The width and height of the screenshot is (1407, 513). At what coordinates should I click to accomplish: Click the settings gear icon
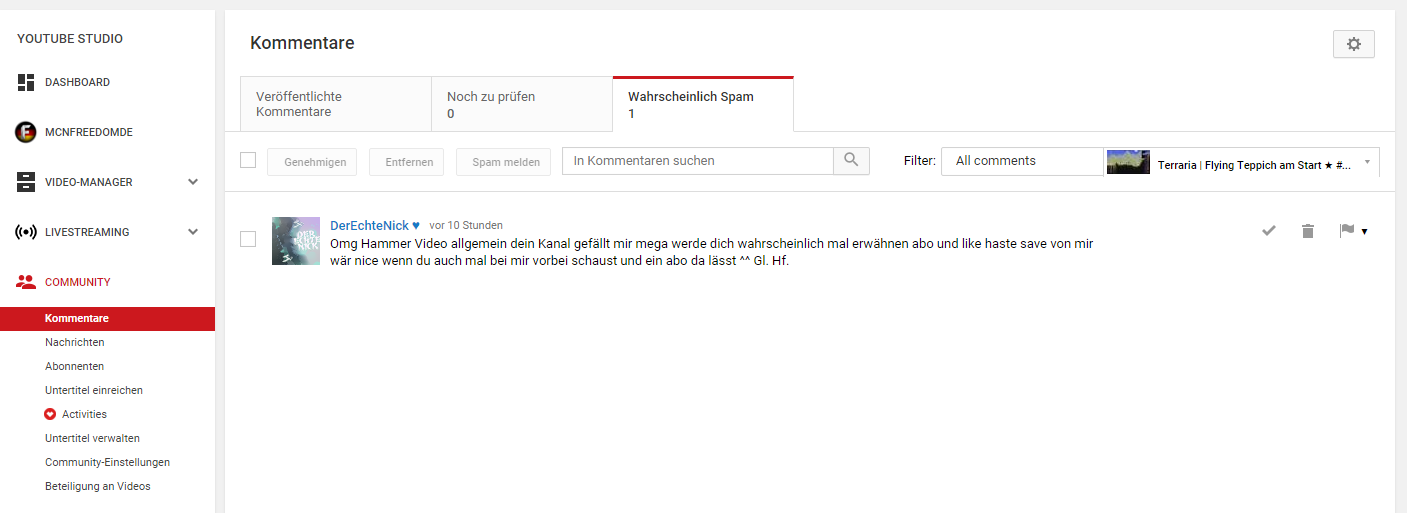1353,44
